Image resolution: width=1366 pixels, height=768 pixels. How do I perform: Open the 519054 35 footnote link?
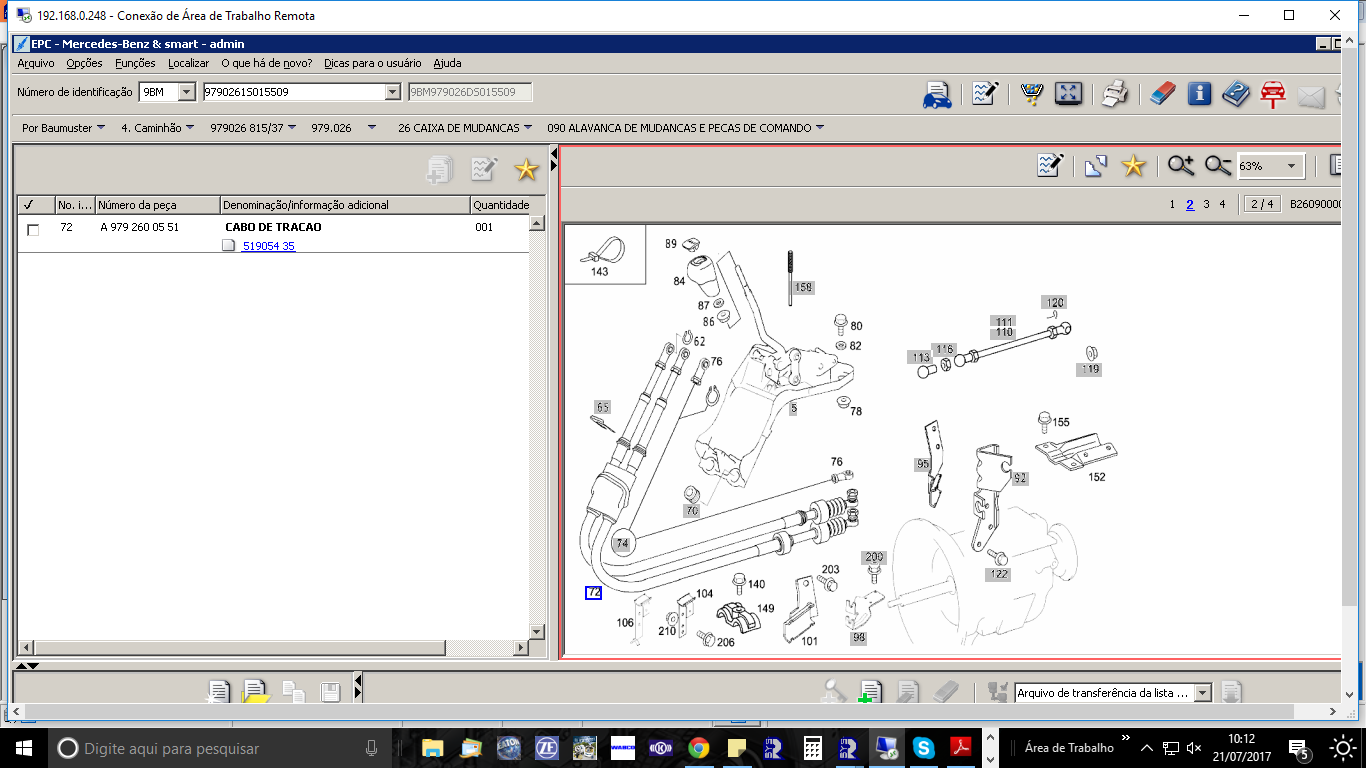(x=268, y=246)
